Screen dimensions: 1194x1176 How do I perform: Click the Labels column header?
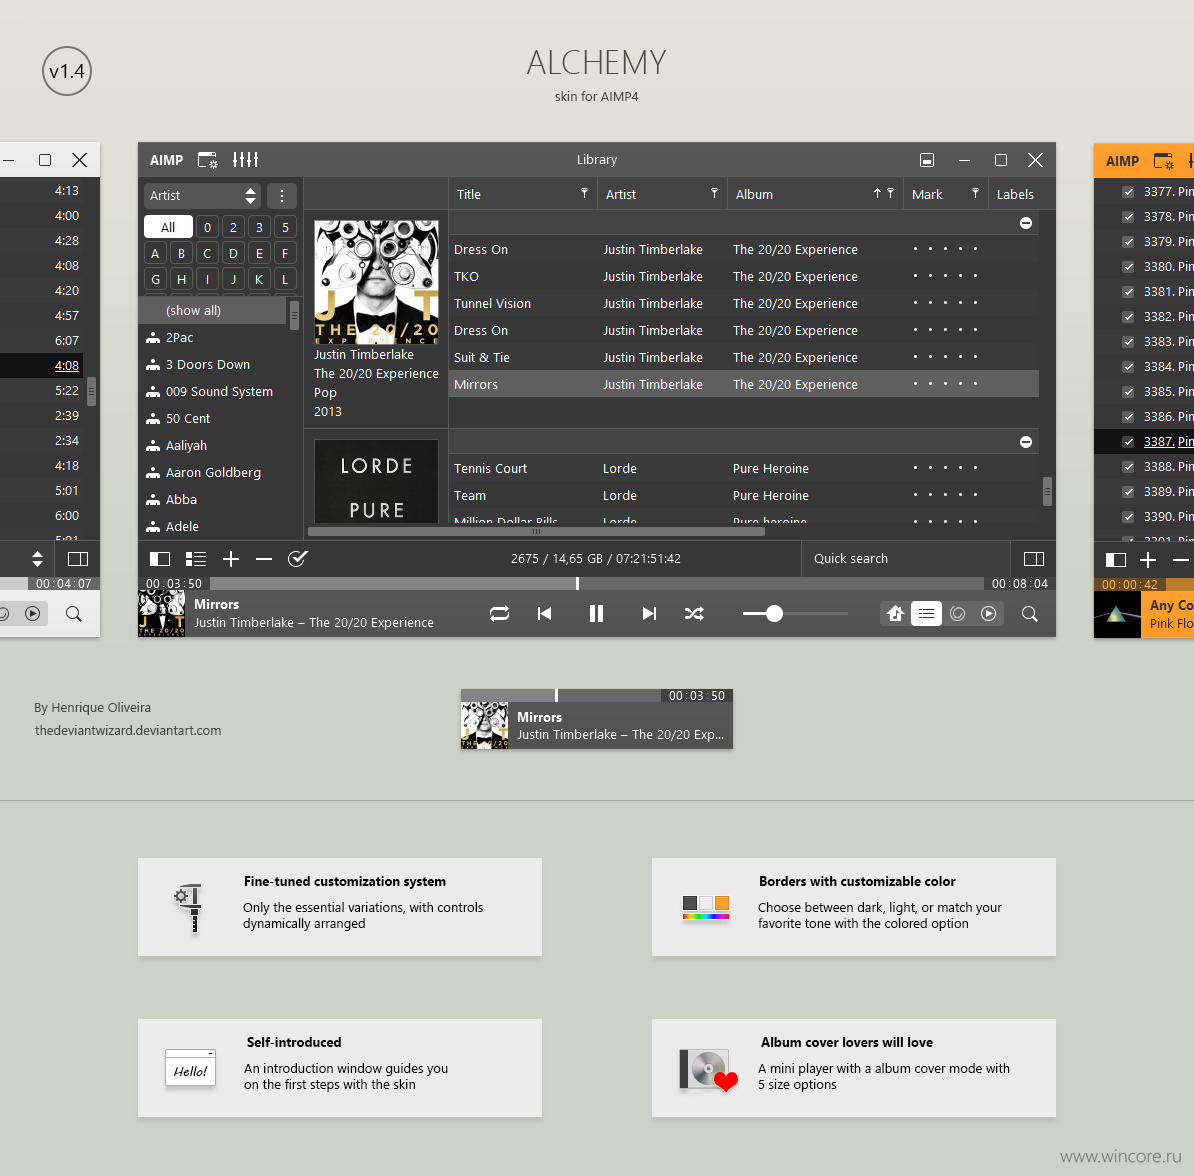coord(1020,194)
